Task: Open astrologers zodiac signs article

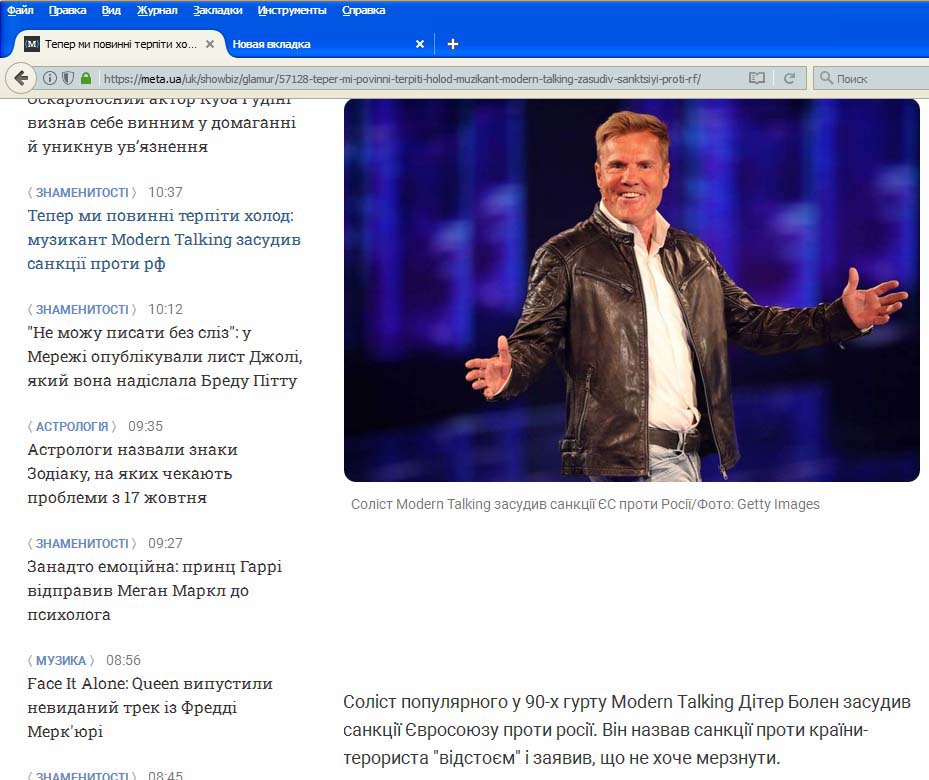Action: click(x=132, y=474)
